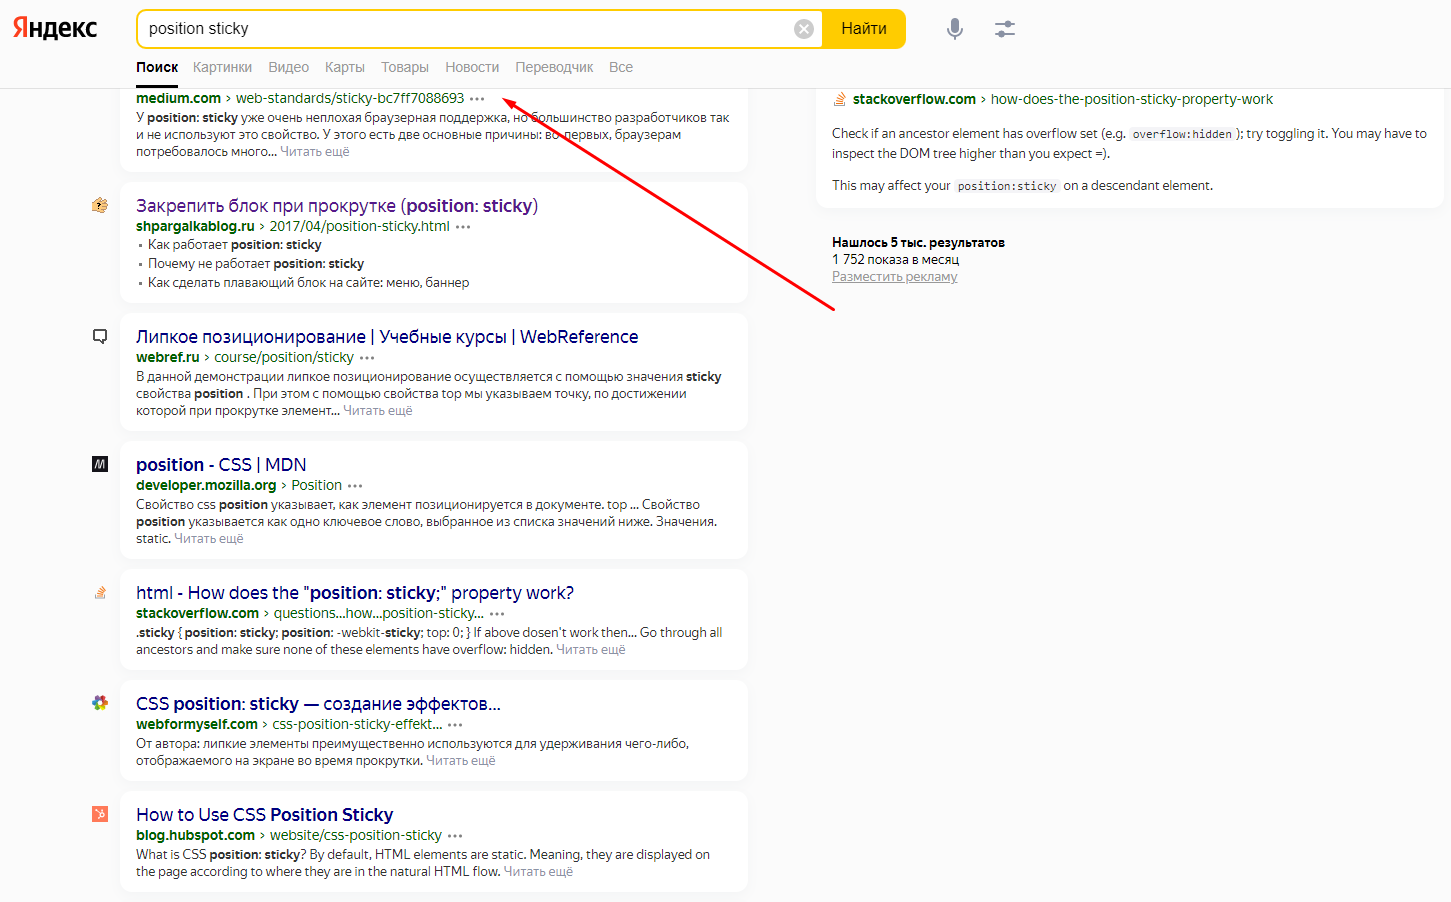Start voice search with the microphone icon
1451x902 pixels.
point(955,29)
